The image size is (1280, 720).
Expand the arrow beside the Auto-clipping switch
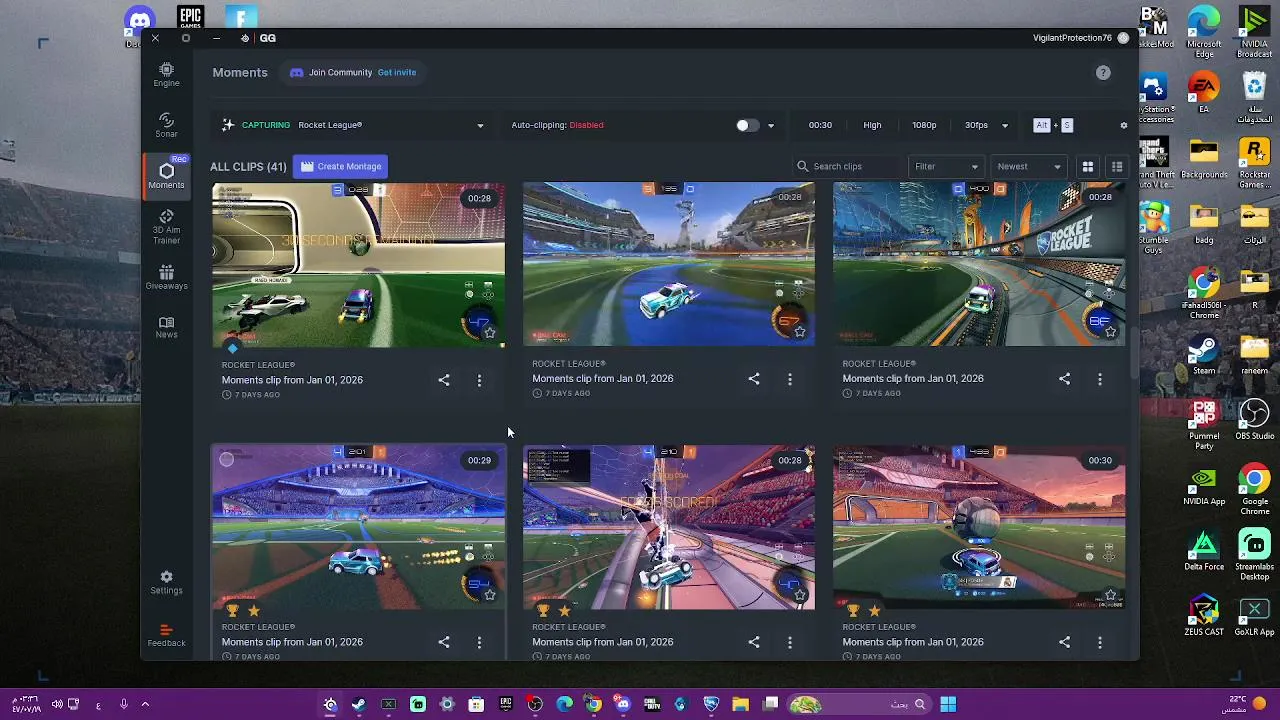[x=770, y=126]
